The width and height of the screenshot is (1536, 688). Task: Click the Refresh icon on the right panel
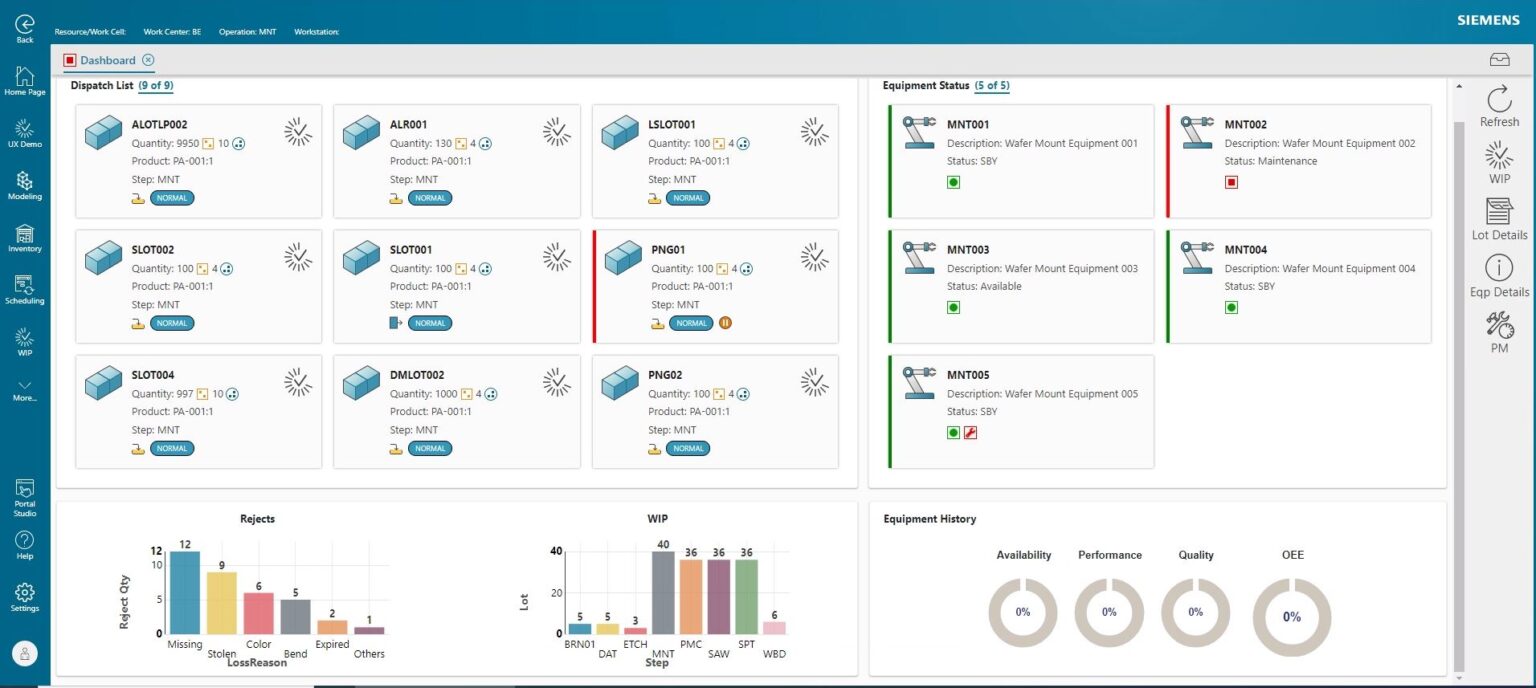[x=1499, y=103]
